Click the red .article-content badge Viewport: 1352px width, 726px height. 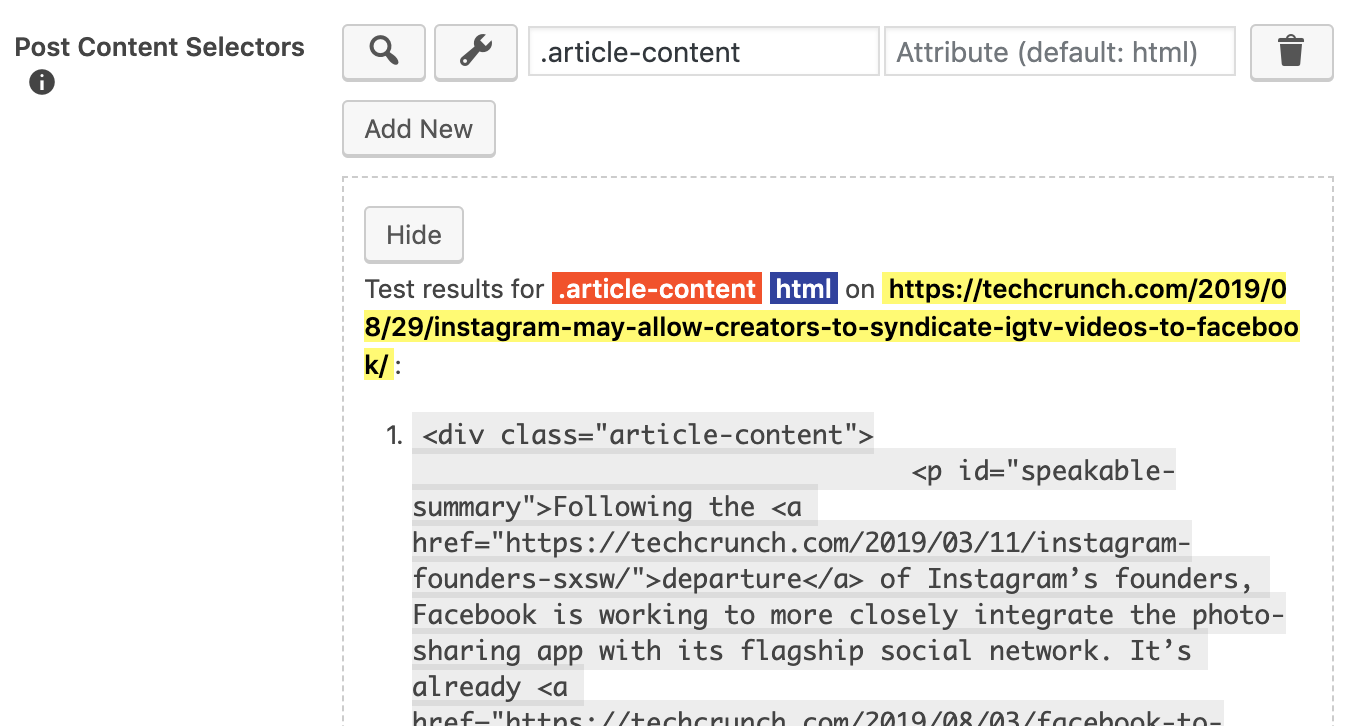click(657, 290)
